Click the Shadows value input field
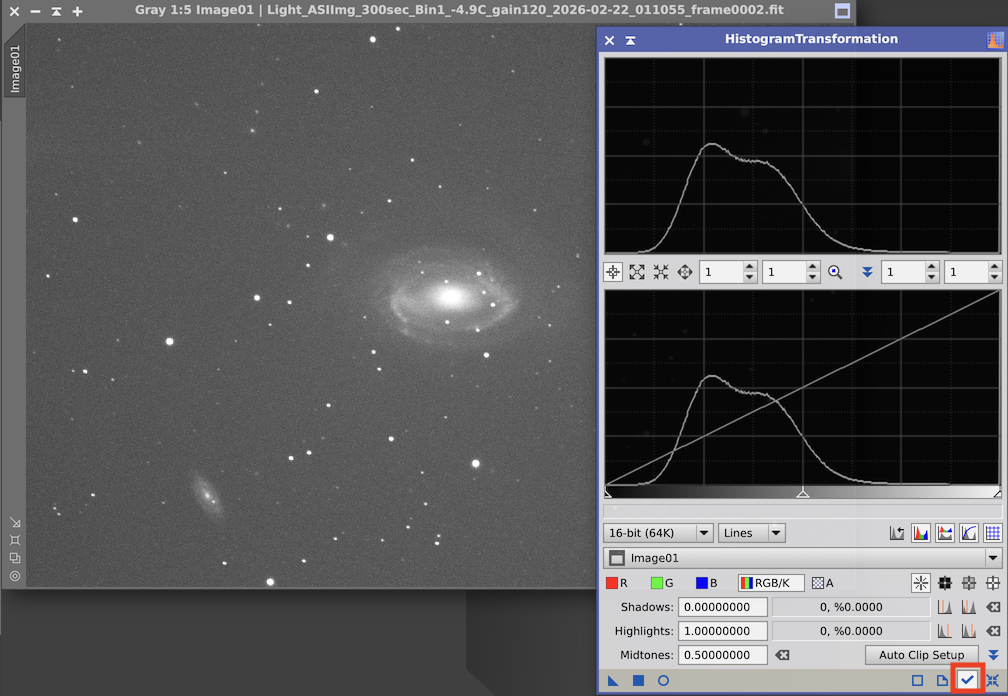Image resolution: width=1008 pixels, height=696 pixels. click(x=722, y=607)
